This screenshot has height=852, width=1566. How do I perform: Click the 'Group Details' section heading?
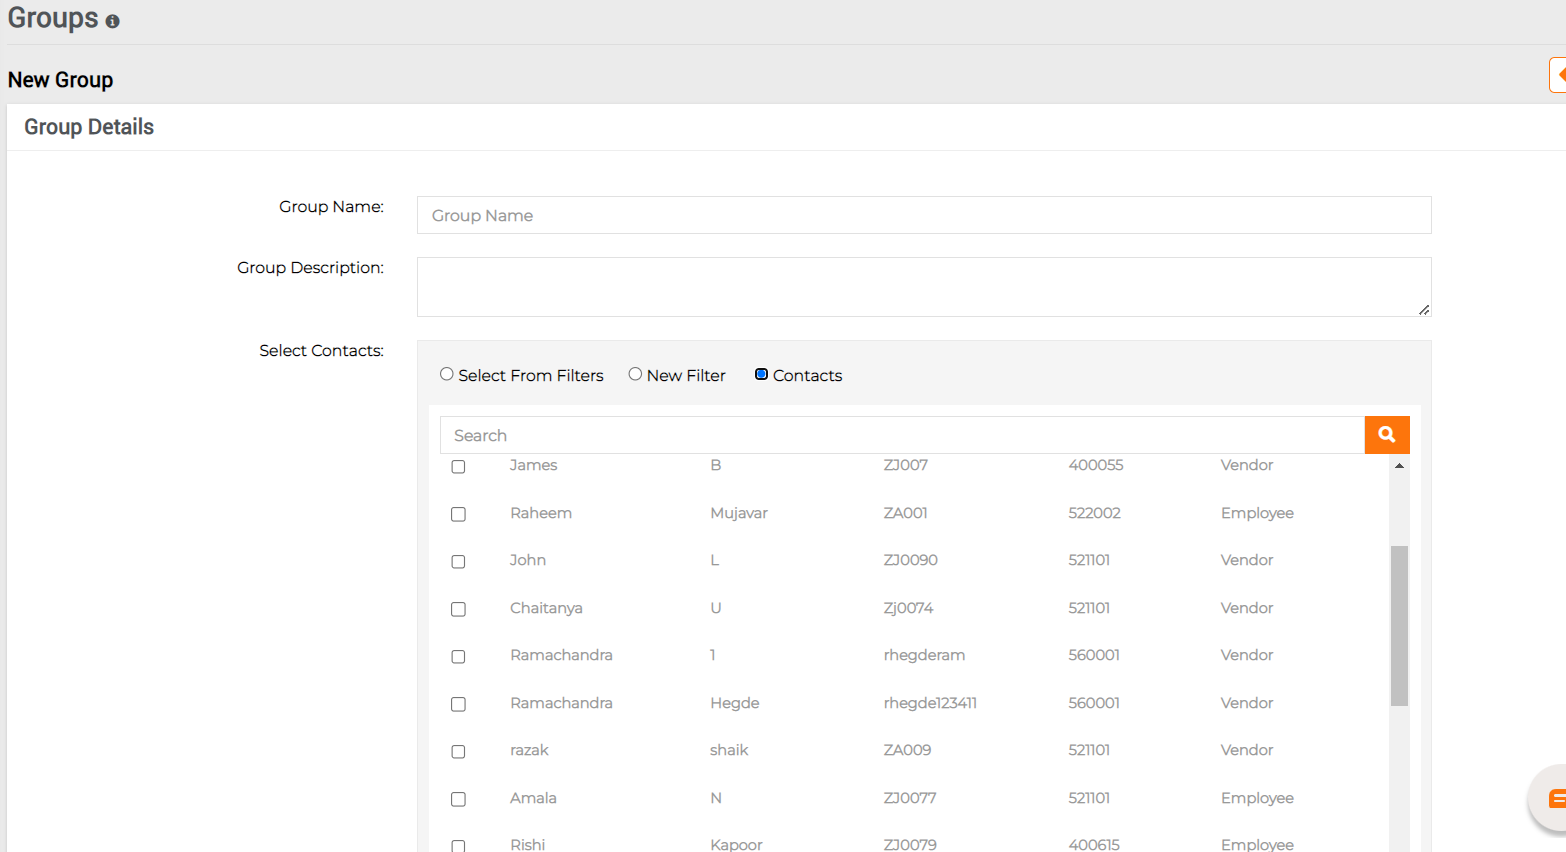pyautogui.click(x=89, y=127)
